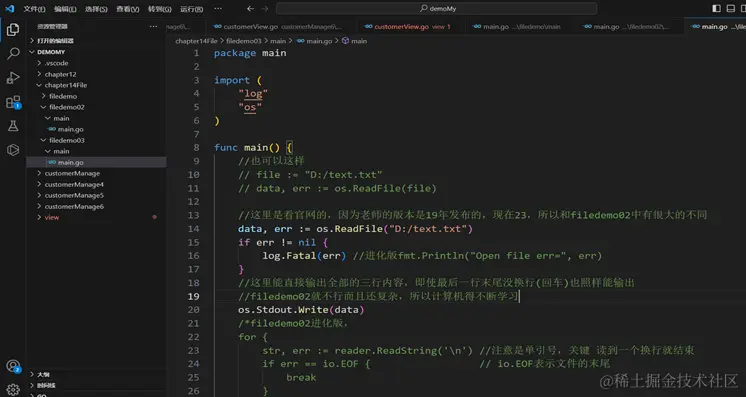Switch to main.go filedemo\main tab

[x=517, y=27]
